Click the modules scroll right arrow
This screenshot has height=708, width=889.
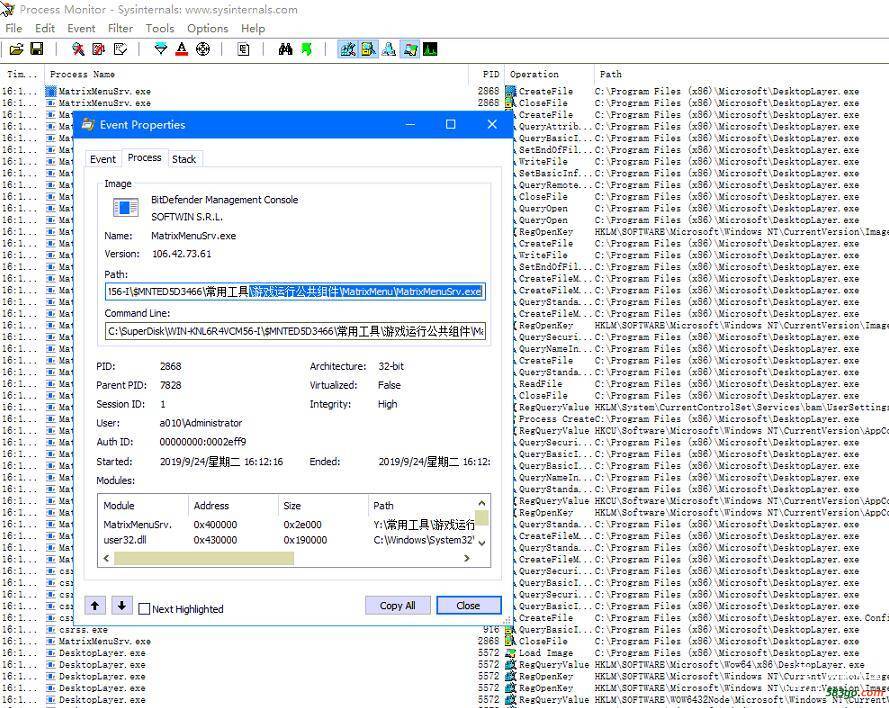coord(467,558)
